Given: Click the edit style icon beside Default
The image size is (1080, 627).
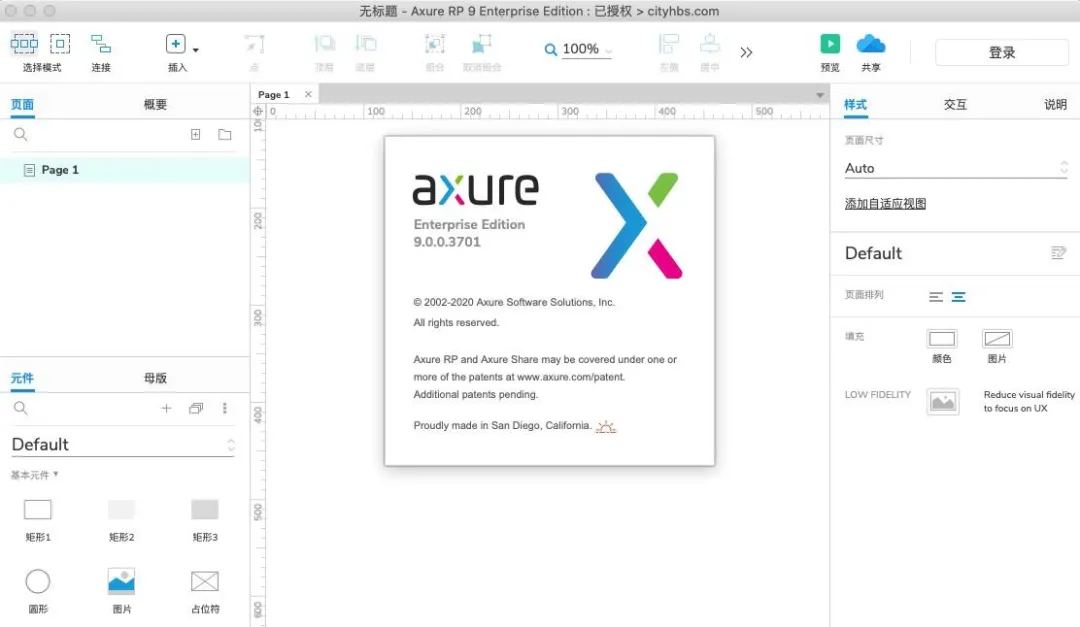Looking at the screenshot, I should pos(1058,253).
